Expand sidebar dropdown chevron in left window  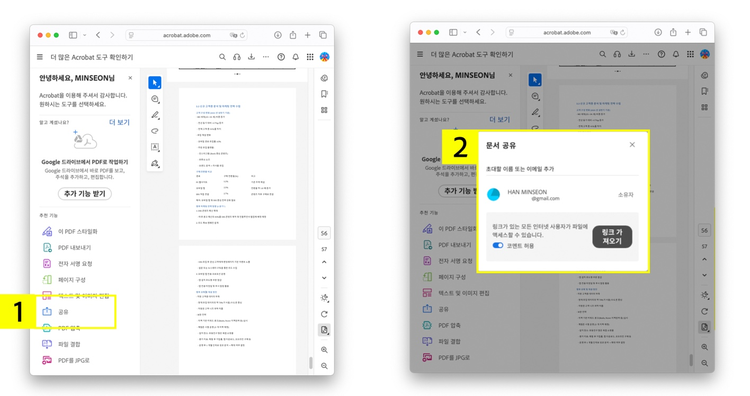pyautogui.click(x=84, y=35)
